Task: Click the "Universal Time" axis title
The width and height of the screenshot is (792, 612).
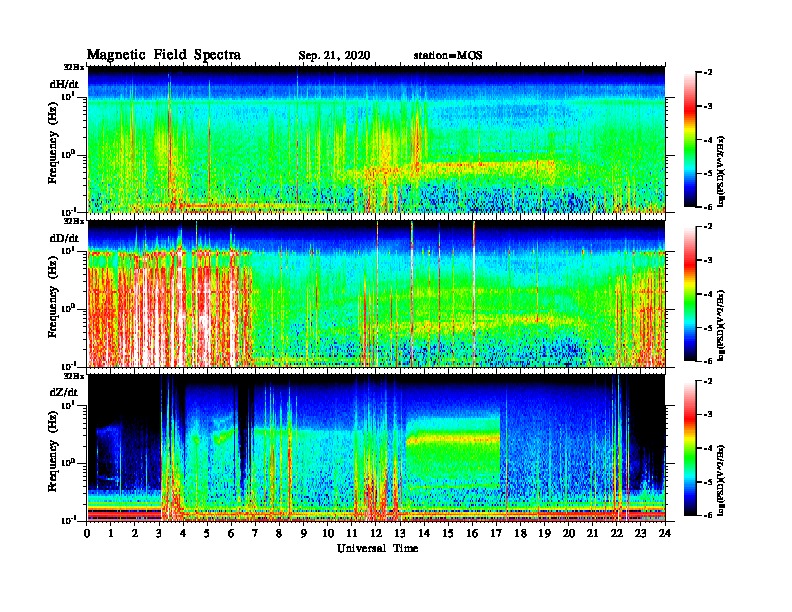Action: click(377, 548)
